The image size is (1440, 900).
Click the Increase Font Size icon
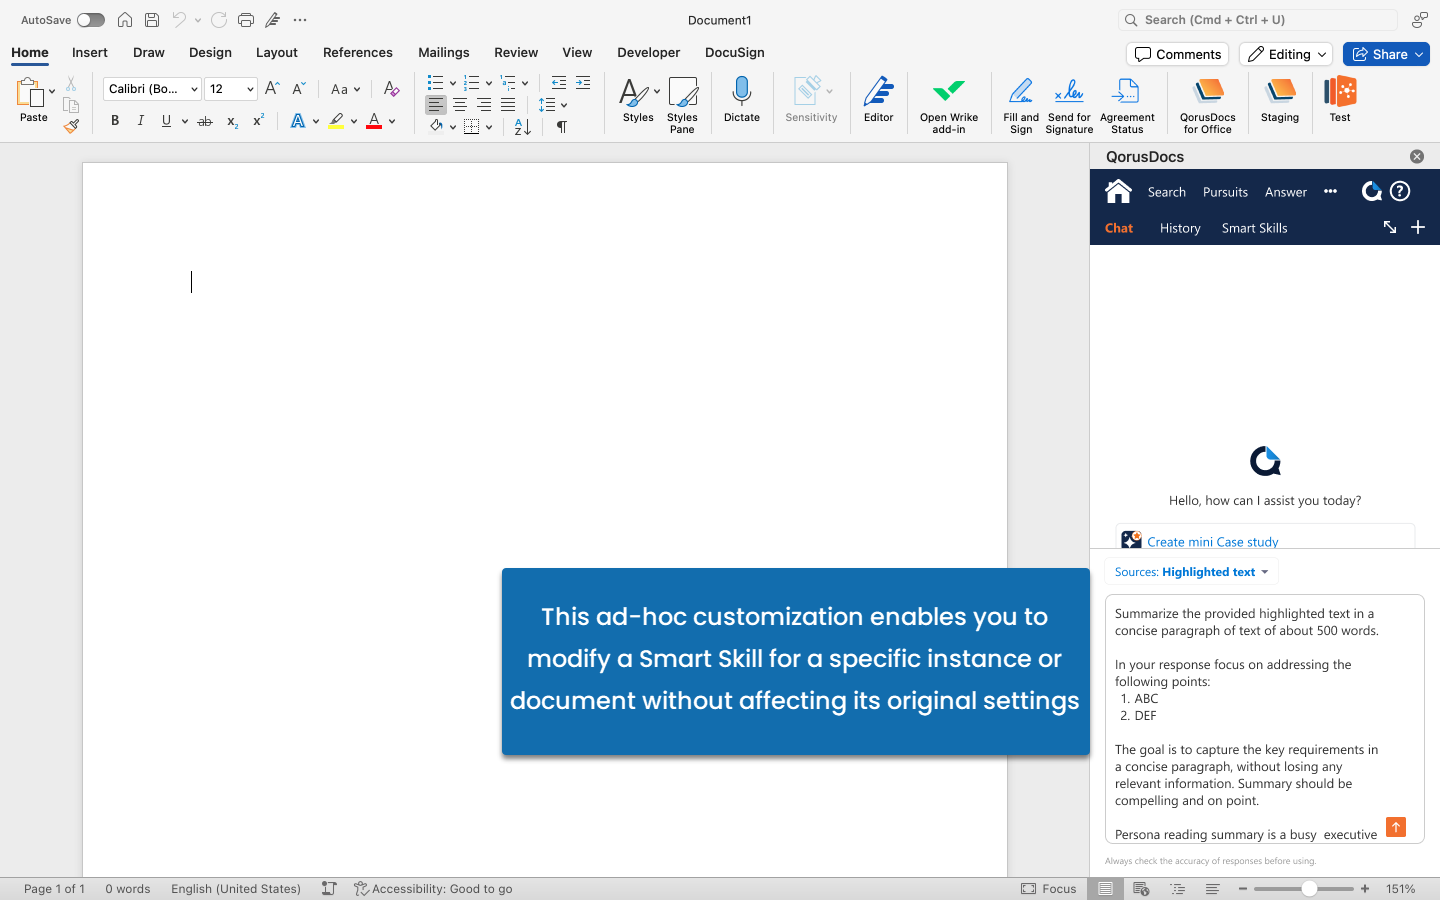click(272, 89)
